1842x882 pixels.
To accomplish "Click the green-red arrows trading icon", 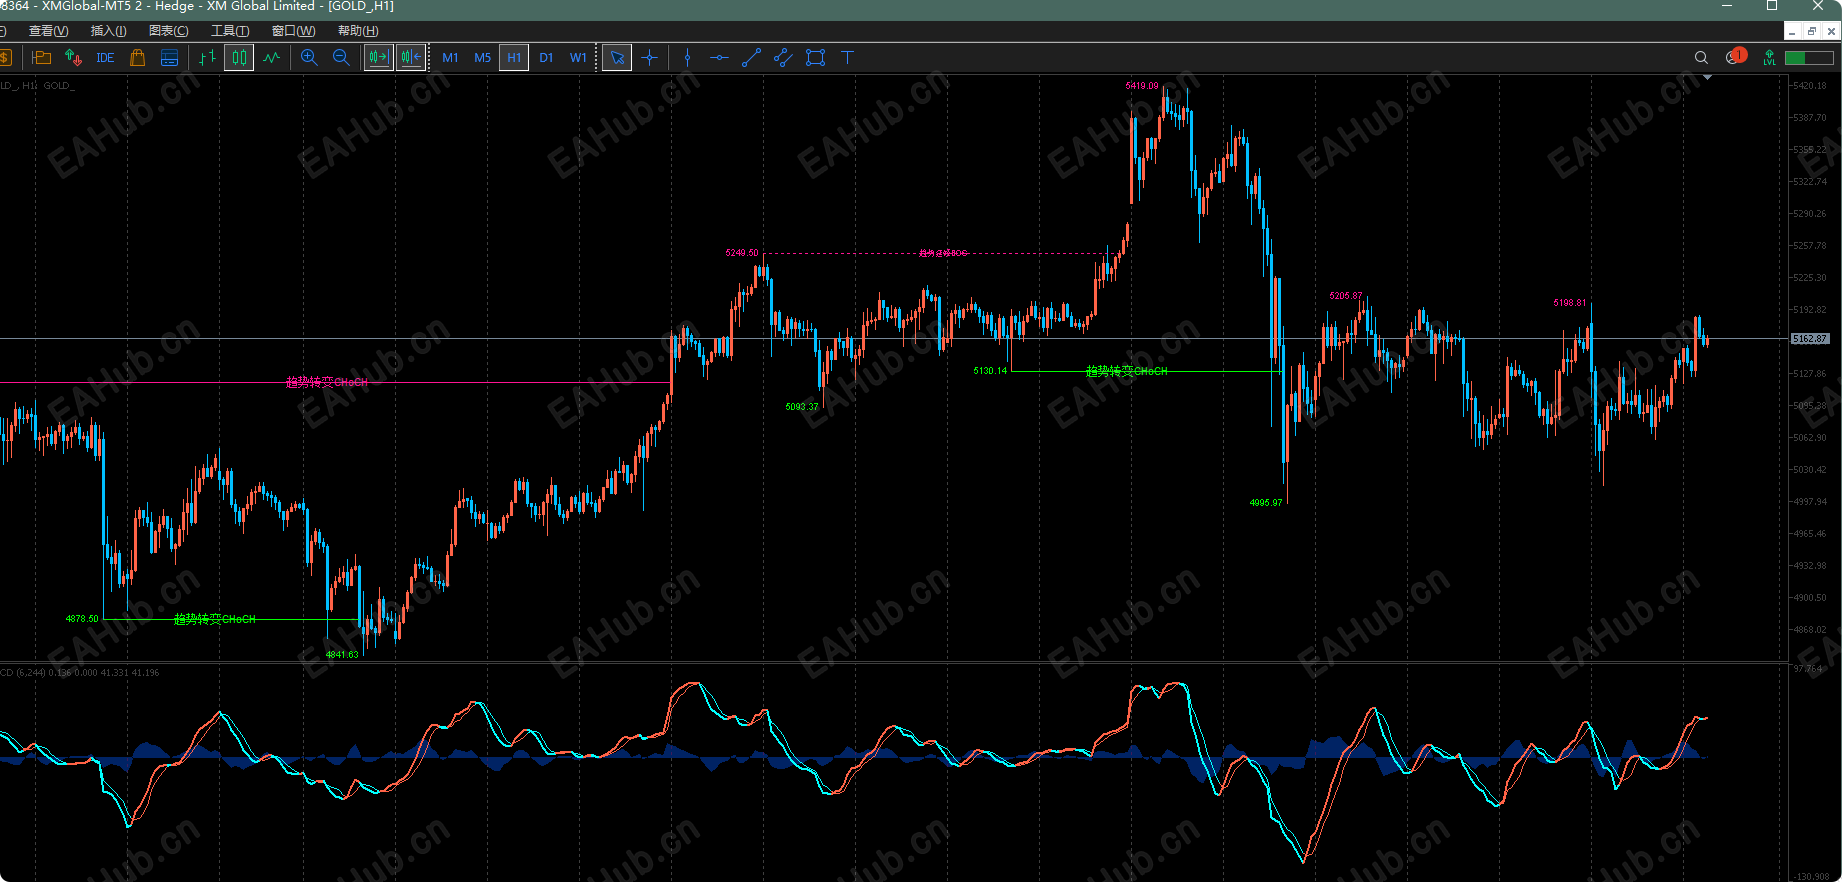I will coord(73,58).
